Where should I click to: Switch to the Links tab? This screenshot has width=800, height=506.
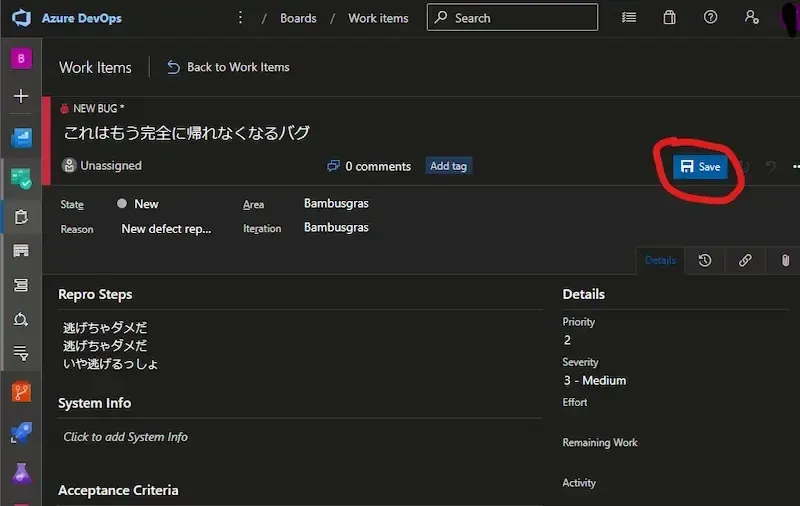(745, 260)
